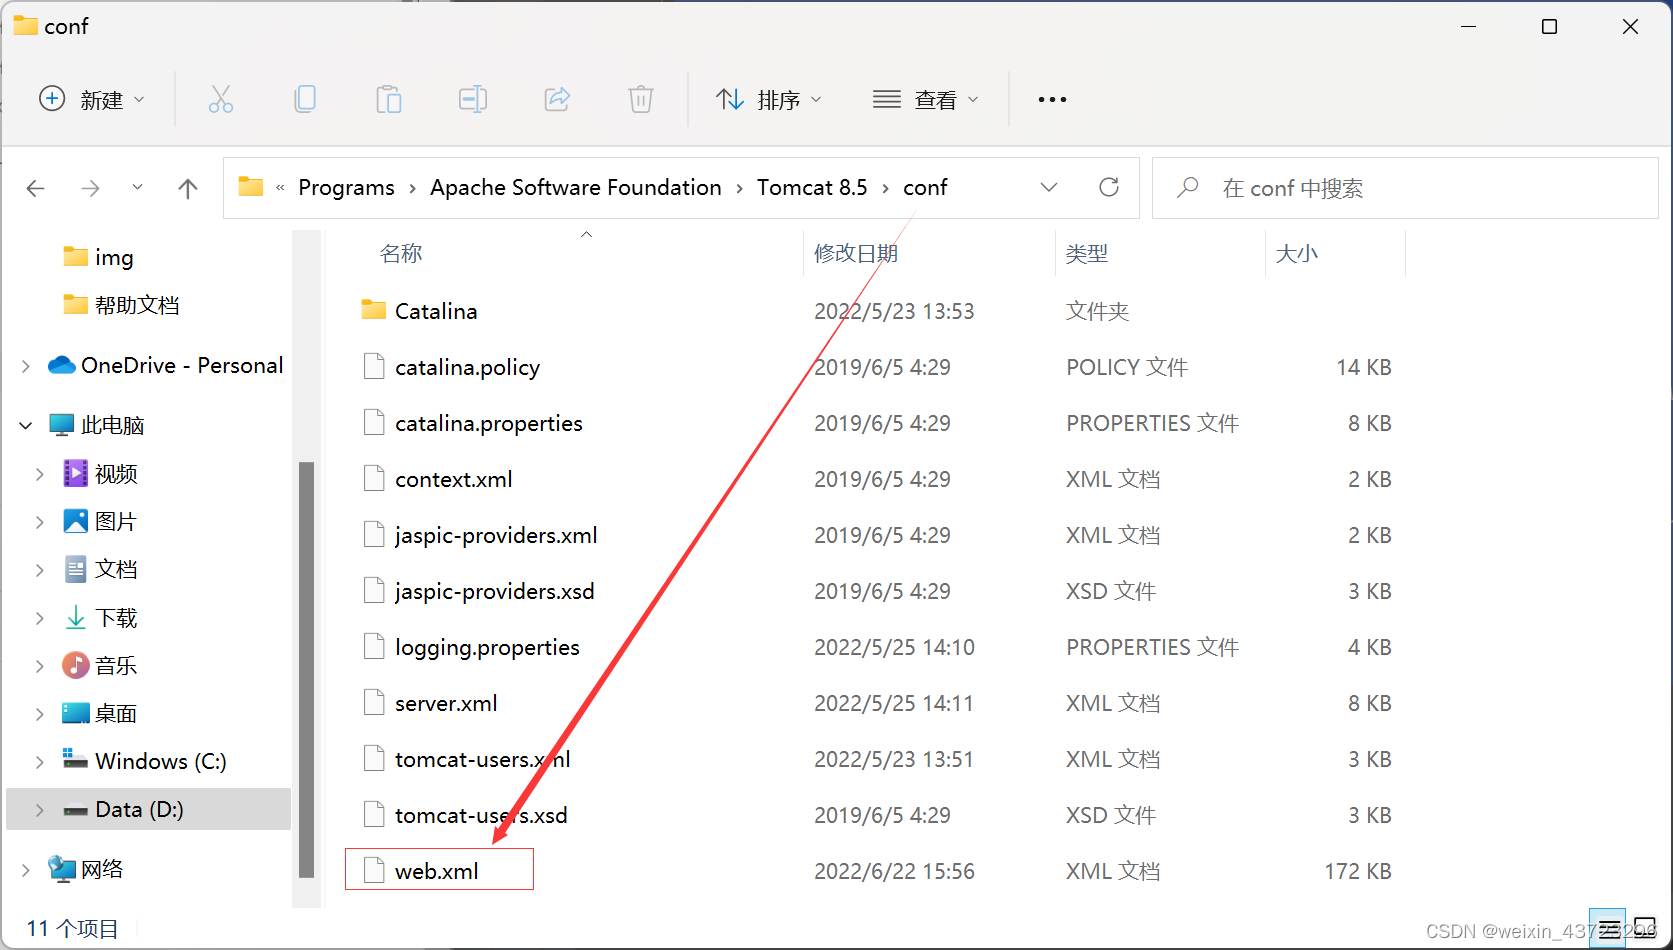The width and height of the screenshot is (1673, 950).
Task: Refresh the conf folder view
Action: [1109, 187]
